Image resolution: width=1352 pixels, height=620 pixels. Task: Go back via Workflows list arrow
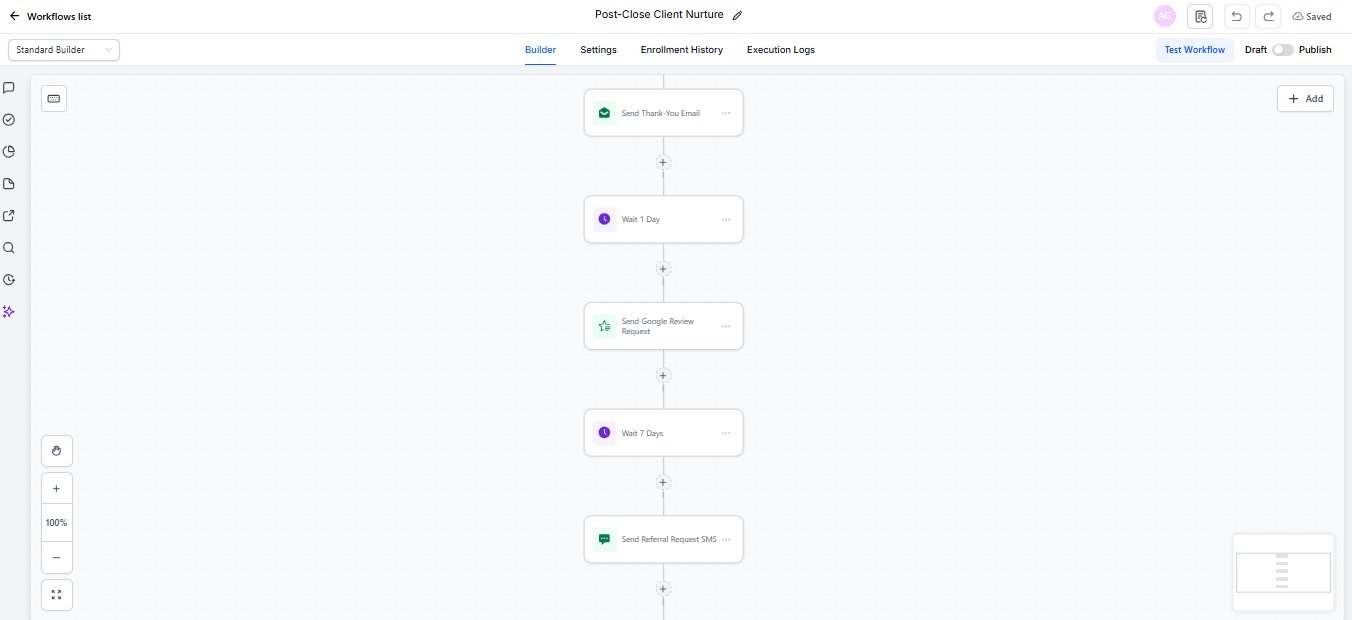pyautogui.click(x=14, y=16)
